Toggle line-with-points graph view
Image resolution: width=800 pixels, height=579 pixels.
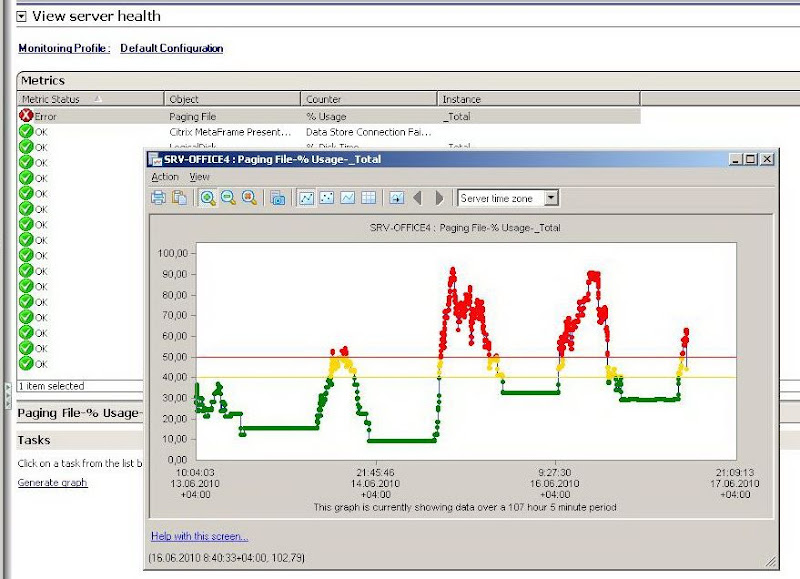307,198
